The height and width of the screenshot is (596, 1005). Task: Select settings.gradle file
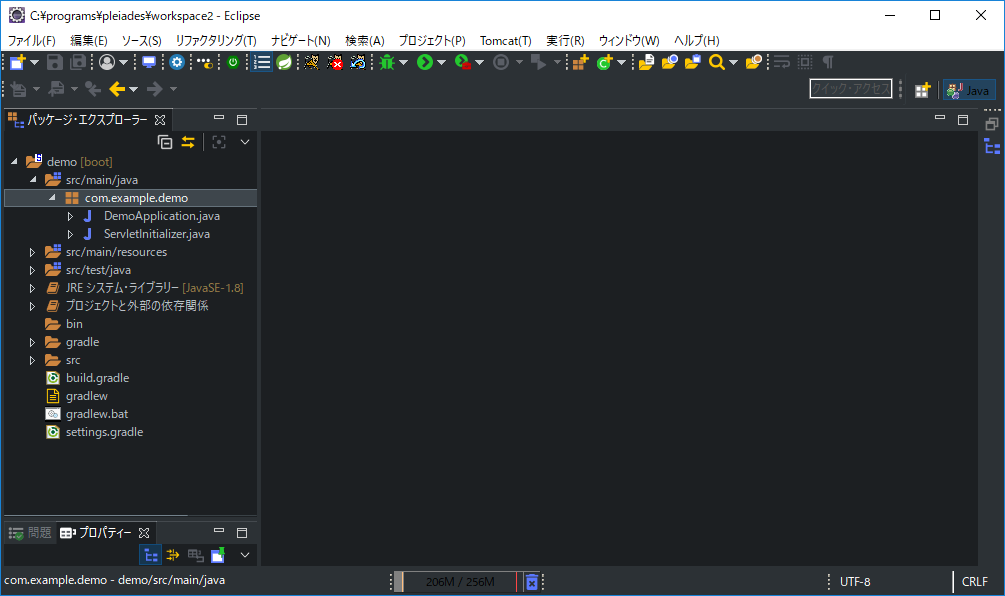104,432
